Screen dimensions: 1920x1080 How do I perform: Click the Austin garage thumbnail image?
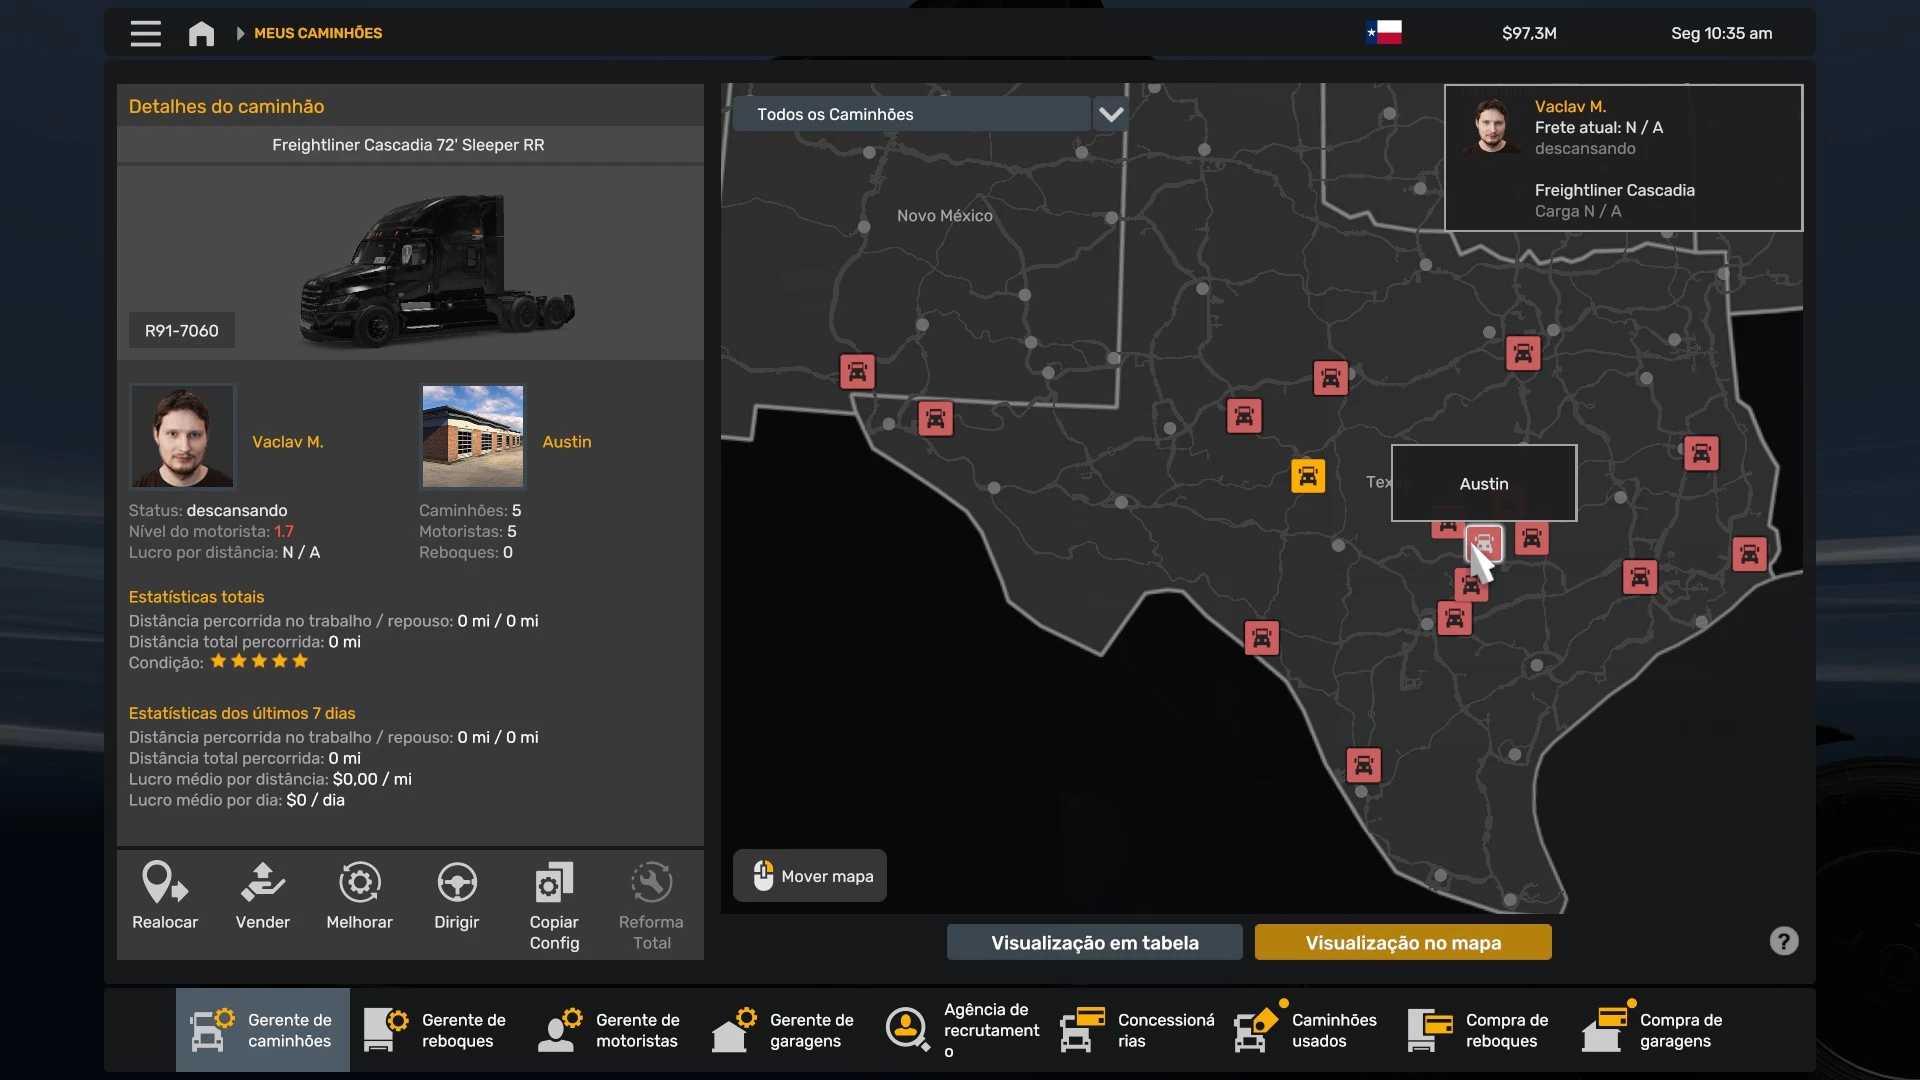(472, 436)
